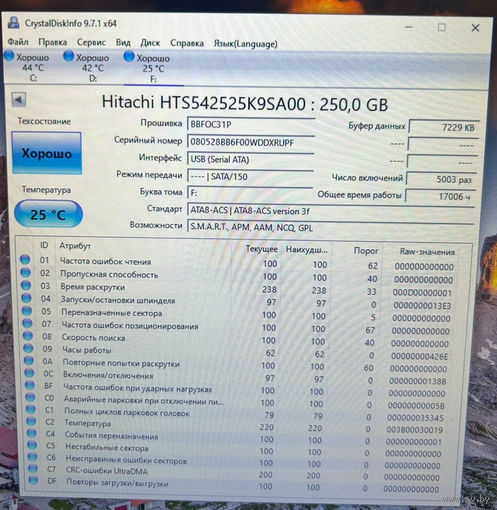Viewport: 497px width, 510px height.
Task: Click the Стандарт field ATA8-ACS
Action: click(331, 211)
